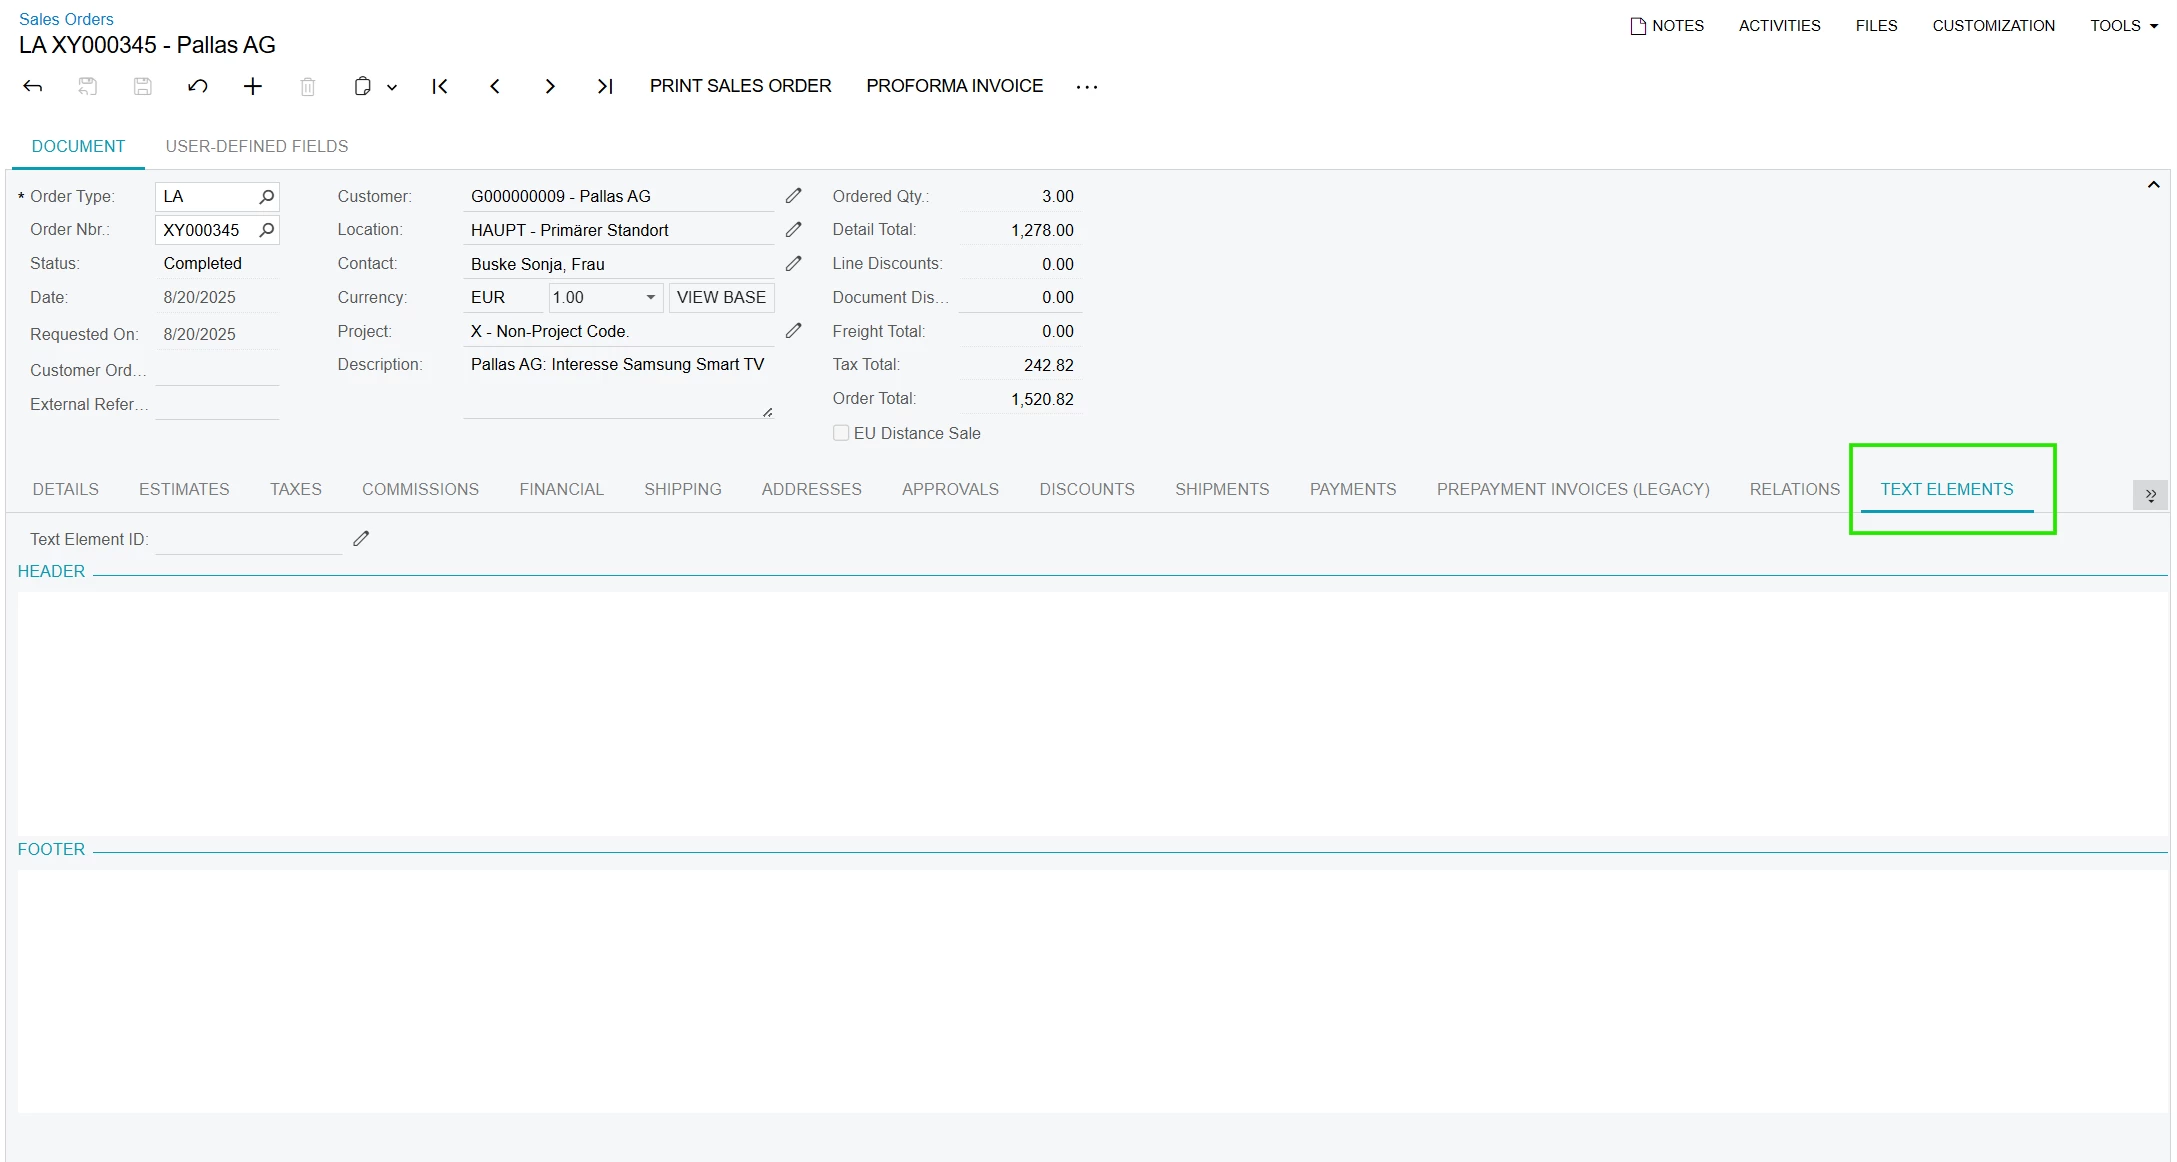Toggle the EU Distance Sale checkbox
The image size is (2177, 1162).
tap(841, 433)
